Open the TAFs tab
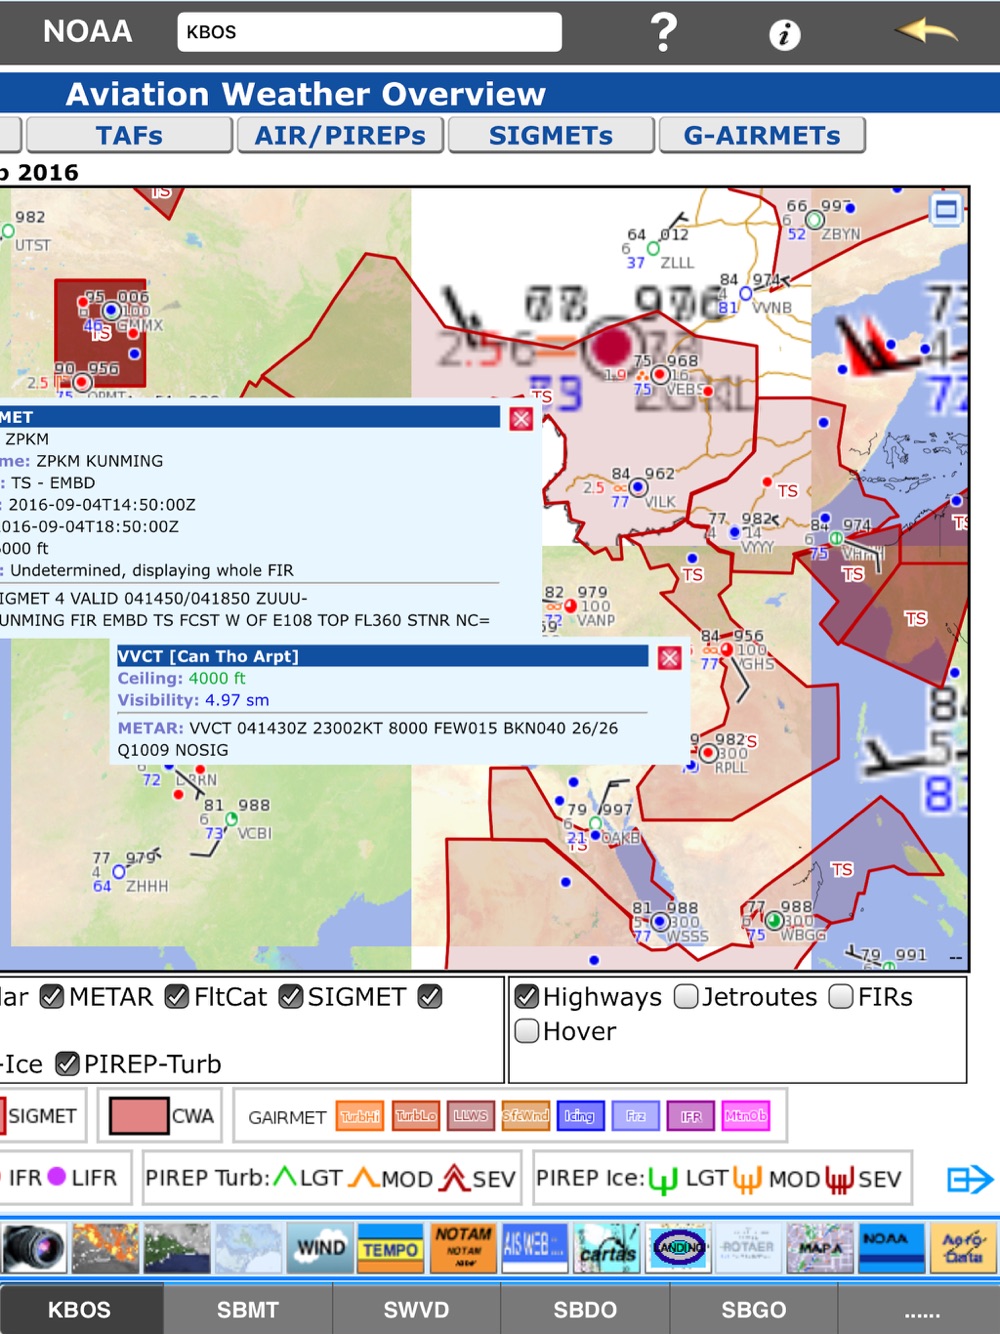 tap(129, 135)
